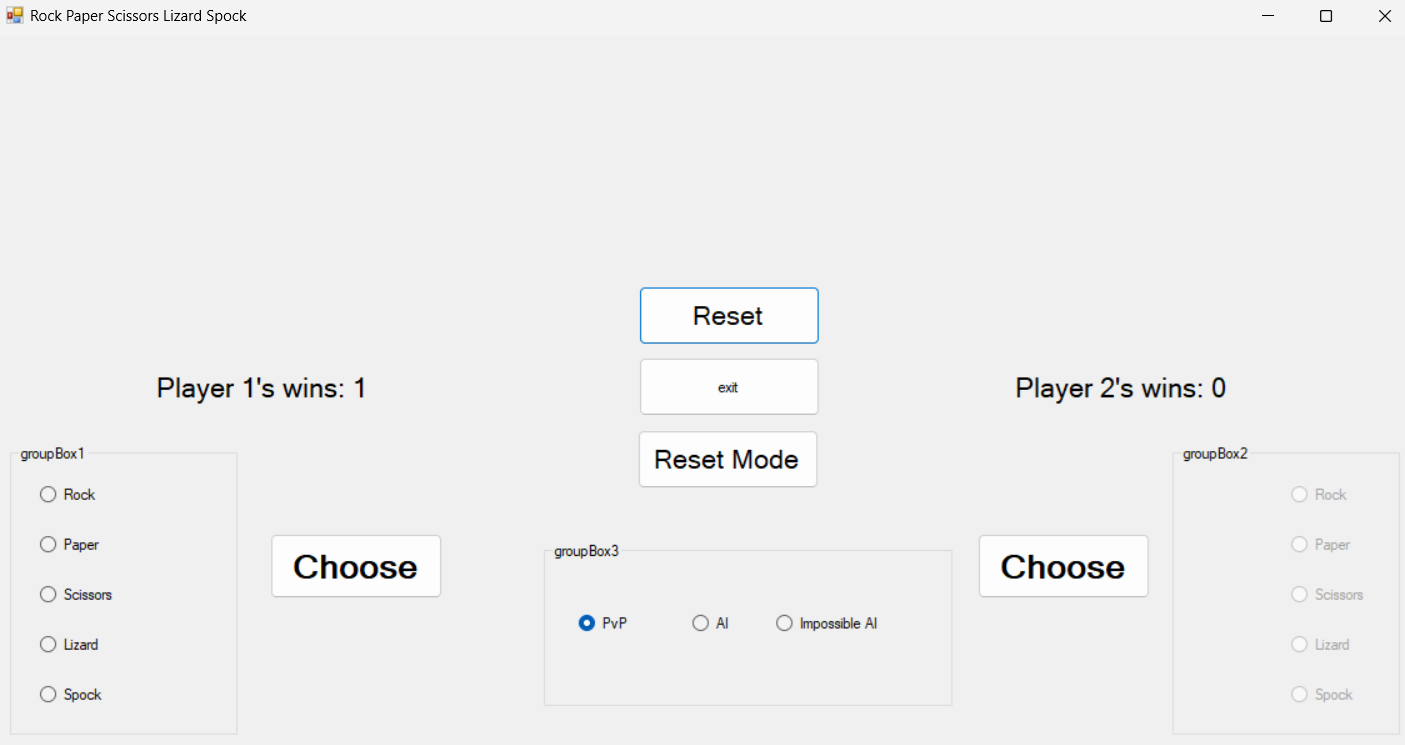
Task: Minimize the game window
Action: tap(1268, 16)
